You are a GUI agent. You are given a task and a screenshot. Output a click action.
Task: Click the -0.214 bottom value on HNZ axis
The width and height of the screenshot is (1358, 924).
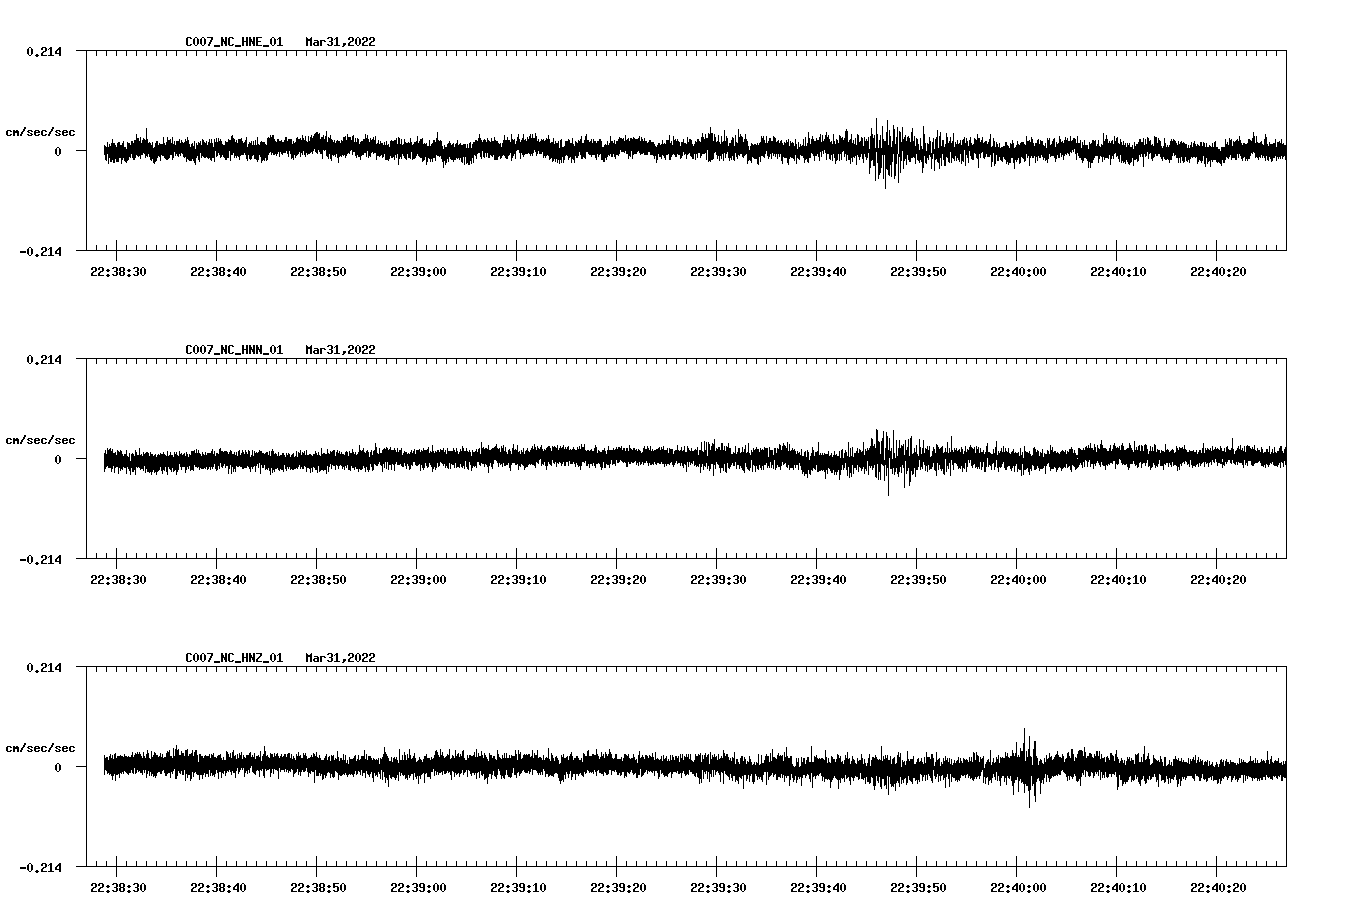tap(40, 868)
